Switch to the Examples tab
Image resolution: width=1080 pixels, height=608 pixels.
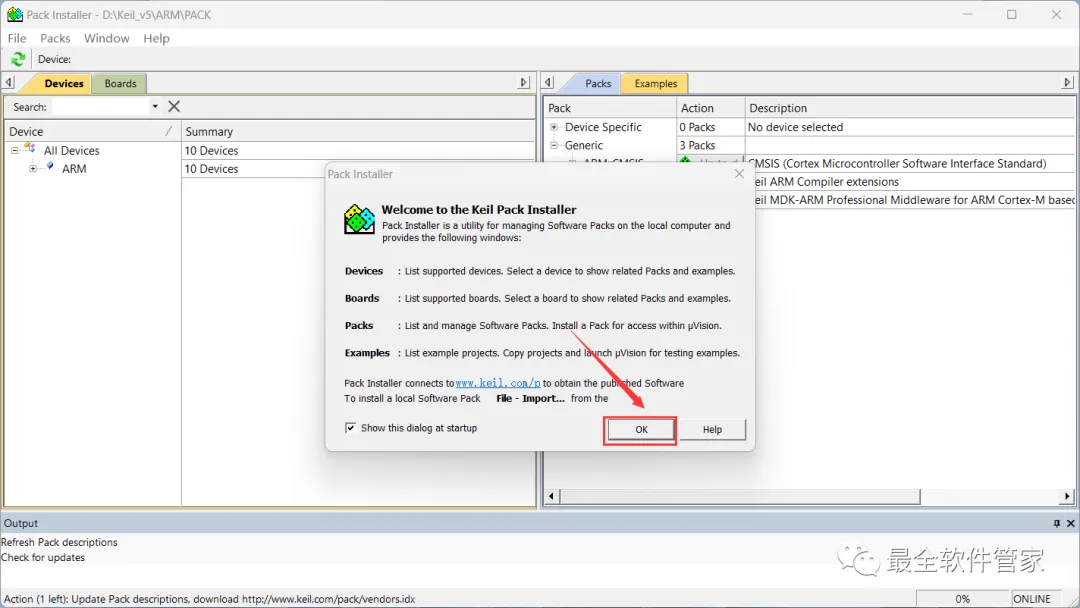tap(656, 83)
